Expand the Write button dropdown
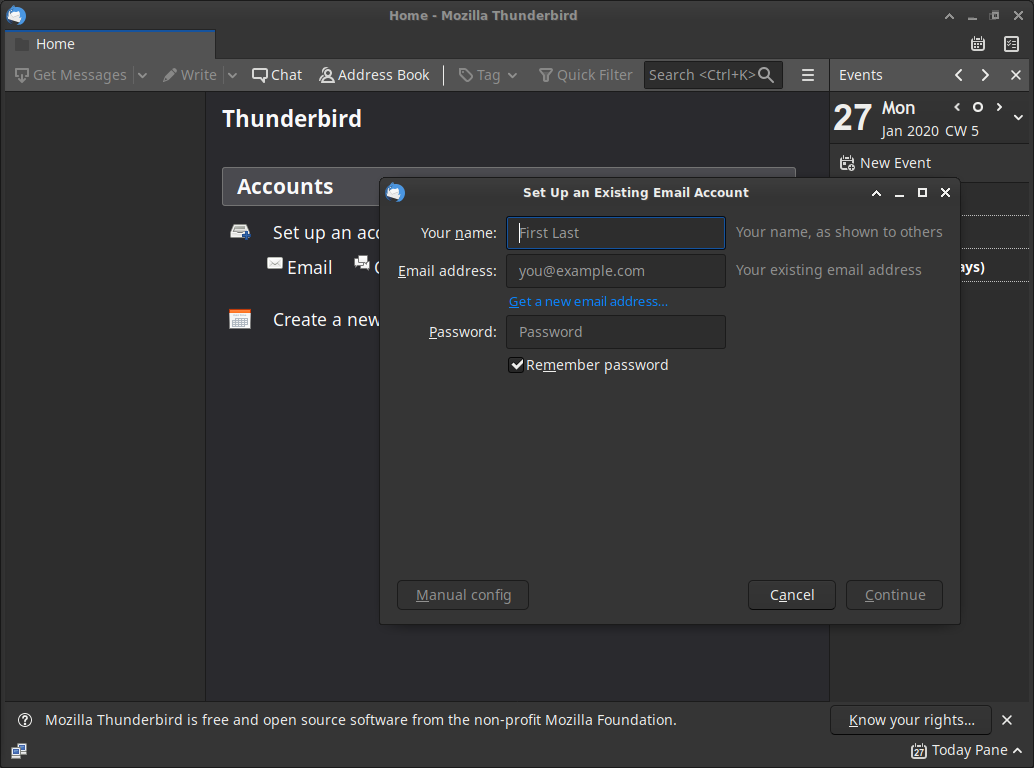Screen dimensions: 1034x768 point(231,74)
